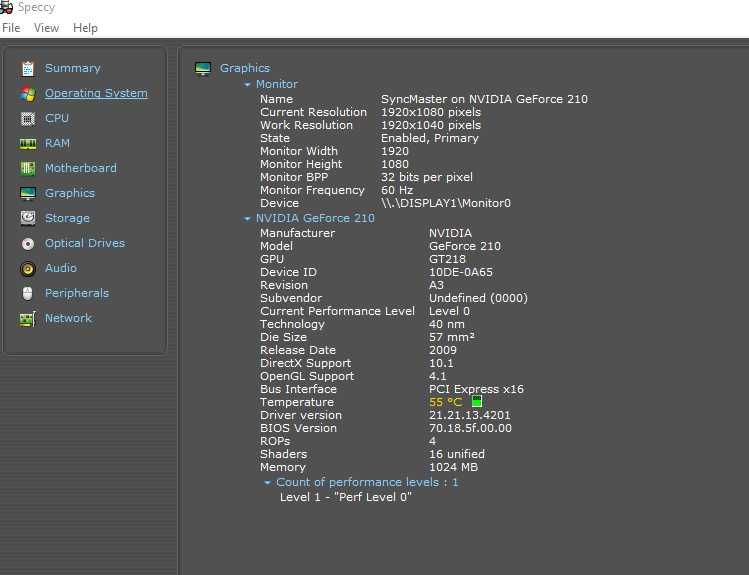Click the Summary clipboard icon
The width and height of the screenshot is (749, 575).
pyautogui.click(x=28, y=69)
